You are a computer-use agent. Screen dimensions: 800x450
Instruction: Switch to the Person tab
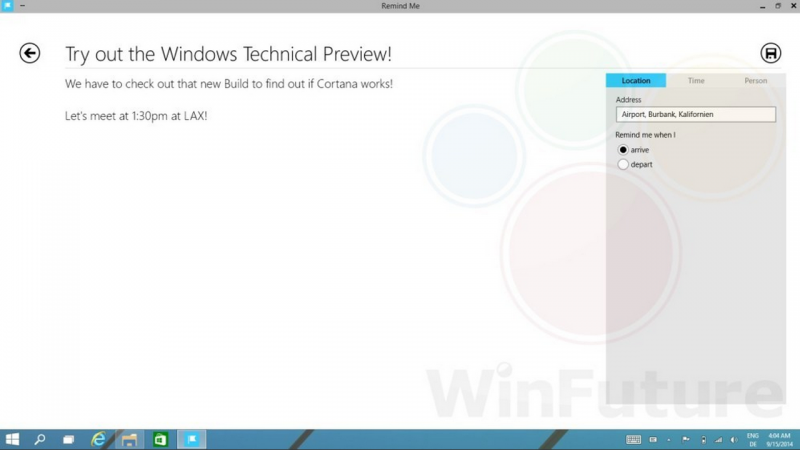pyautogui.click(x=755, y=80)
